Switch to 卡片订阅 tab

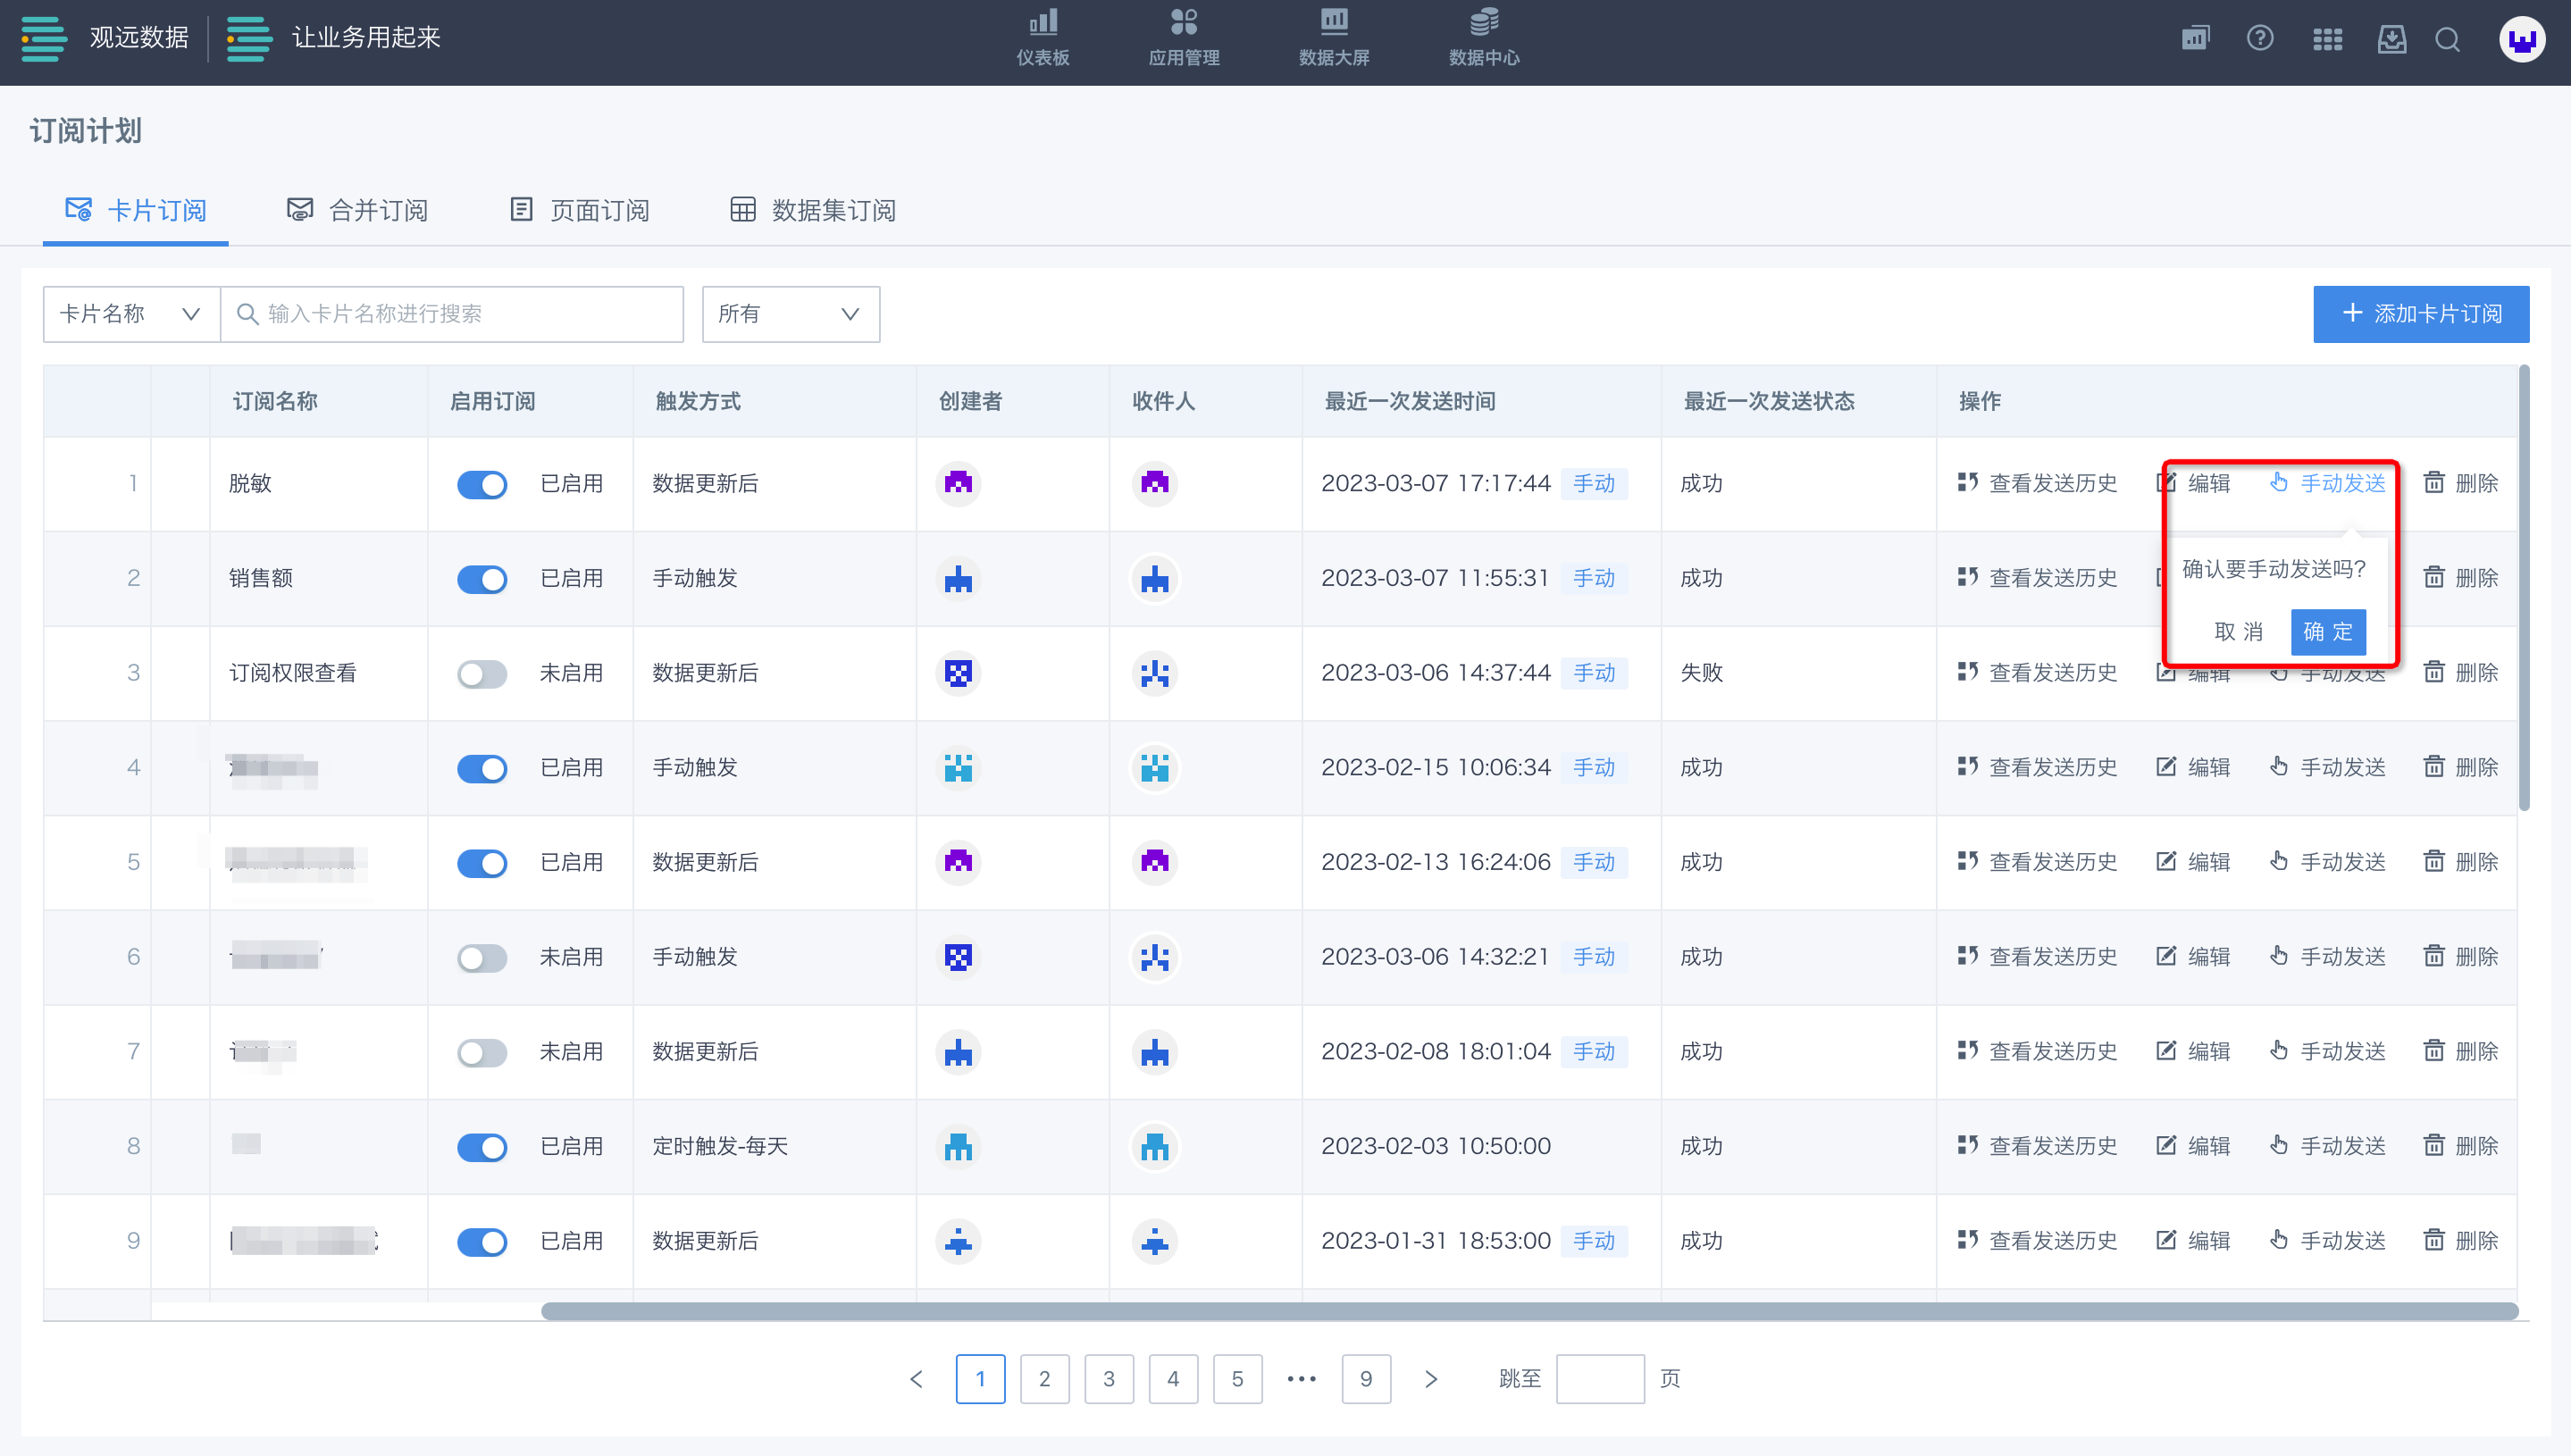[135, 210]
